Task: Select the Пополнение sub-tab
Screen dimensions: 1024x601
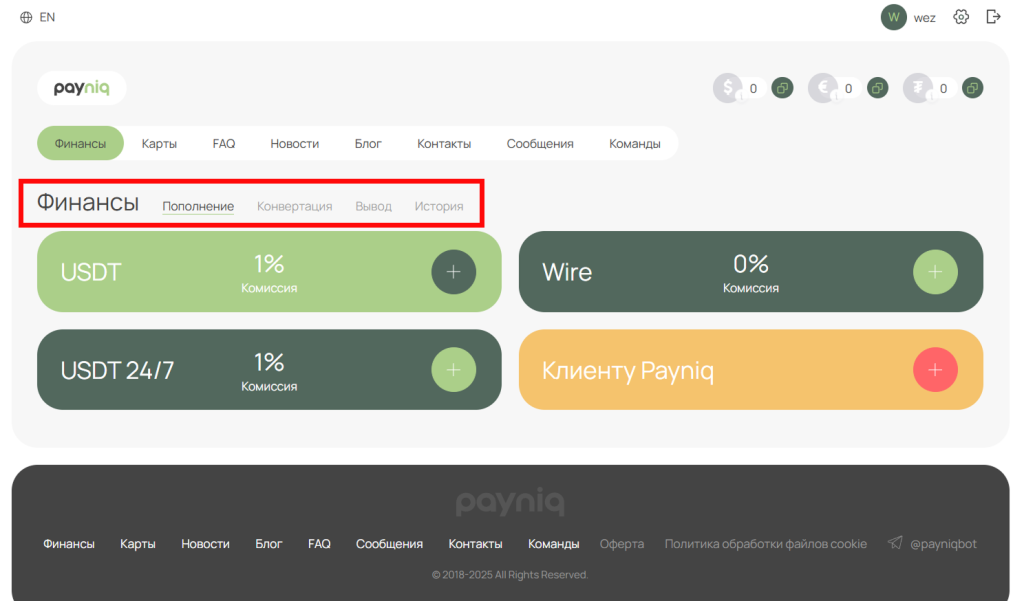Action: pyautogui.click(x=198, y=206)
